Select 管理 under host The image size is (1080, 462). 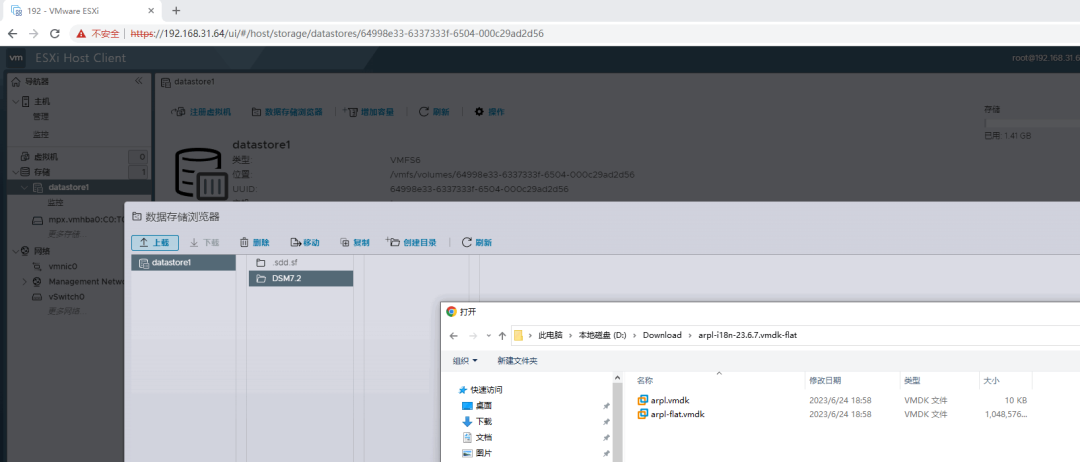click(41, 116)
